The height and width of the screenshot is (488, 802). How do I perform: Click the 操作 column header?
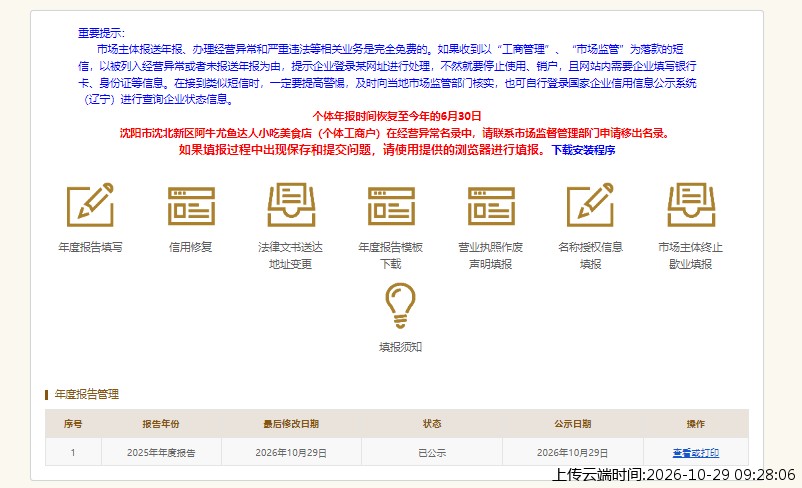pos(696,424)
